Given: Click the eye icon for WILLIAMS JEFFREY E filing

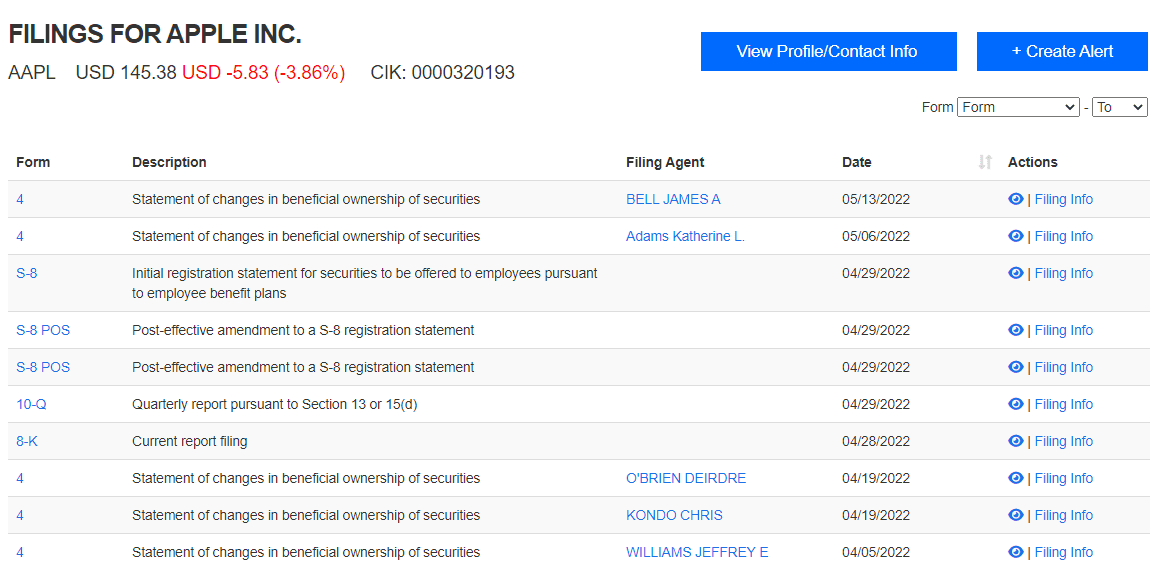Looking at the screenshot, I should (x=1015, y=552).
